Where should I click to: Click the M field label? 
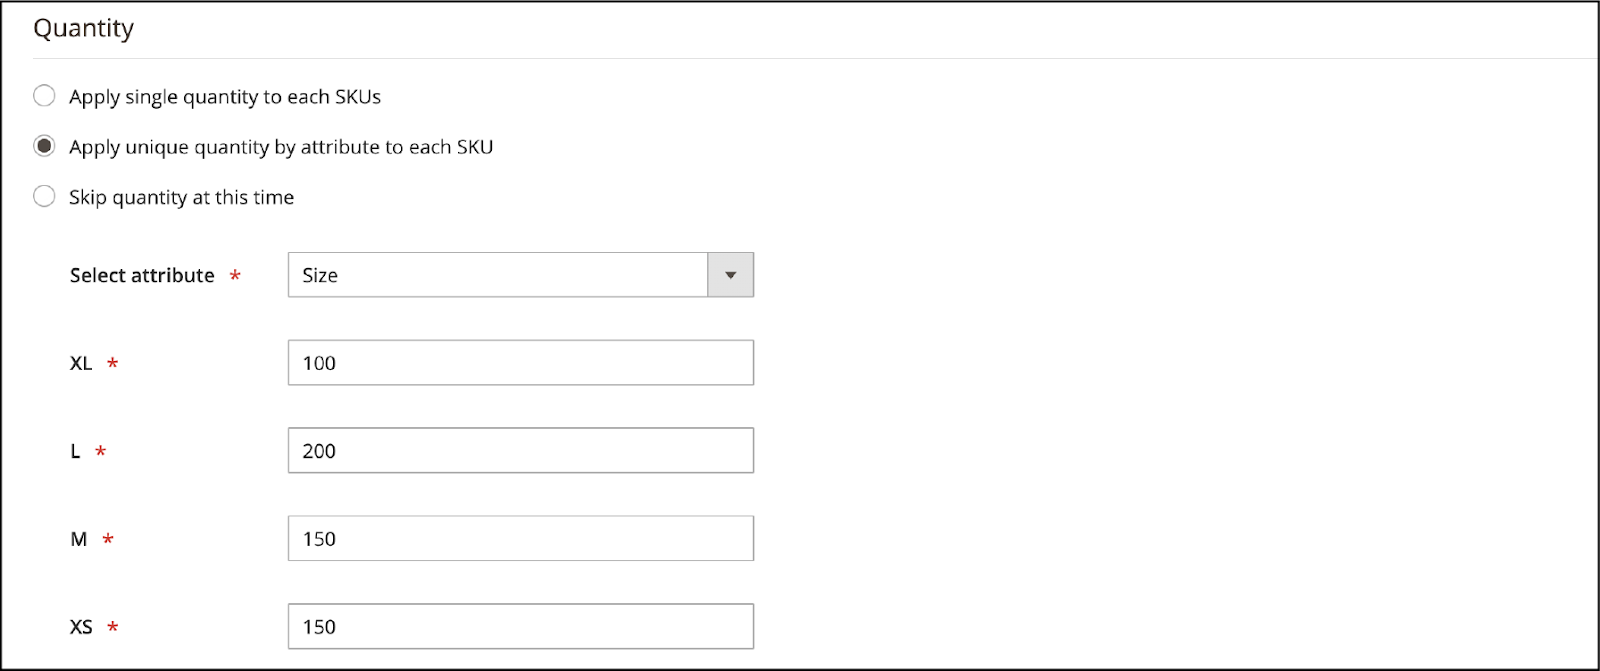(x=79, y=539)
